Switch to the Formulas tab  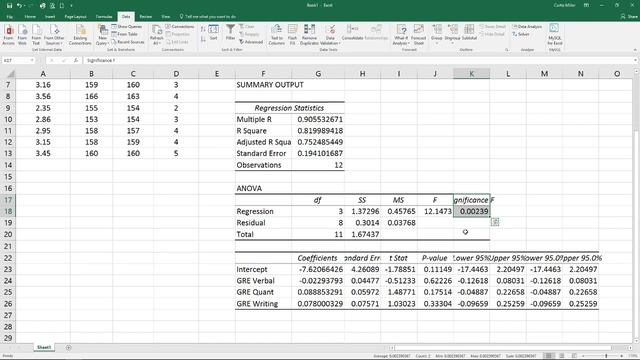(x=104, y=17)
